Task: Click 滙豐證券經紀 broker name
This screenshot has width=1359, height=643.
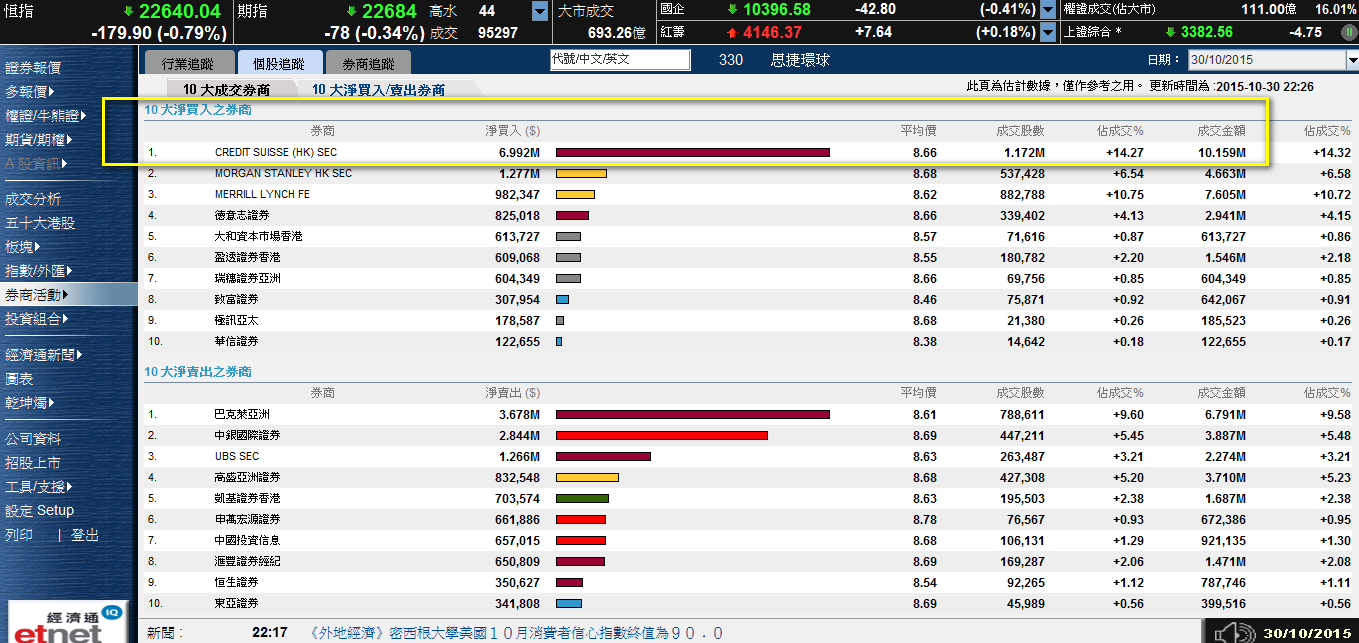Action: pyautogui.click(x=247, y=561)
